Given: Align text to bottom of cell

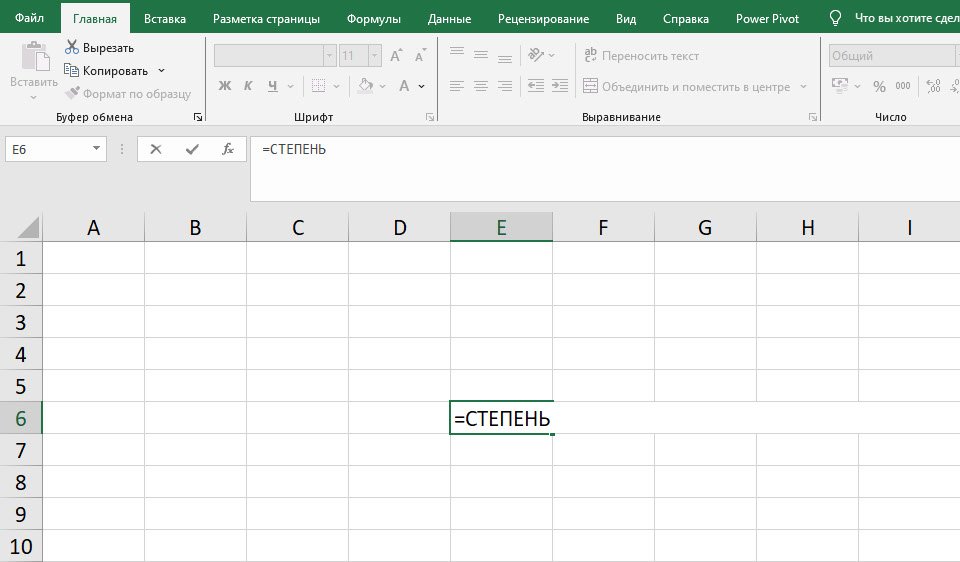Looking at the screenshot, I should tap(504, 57).
